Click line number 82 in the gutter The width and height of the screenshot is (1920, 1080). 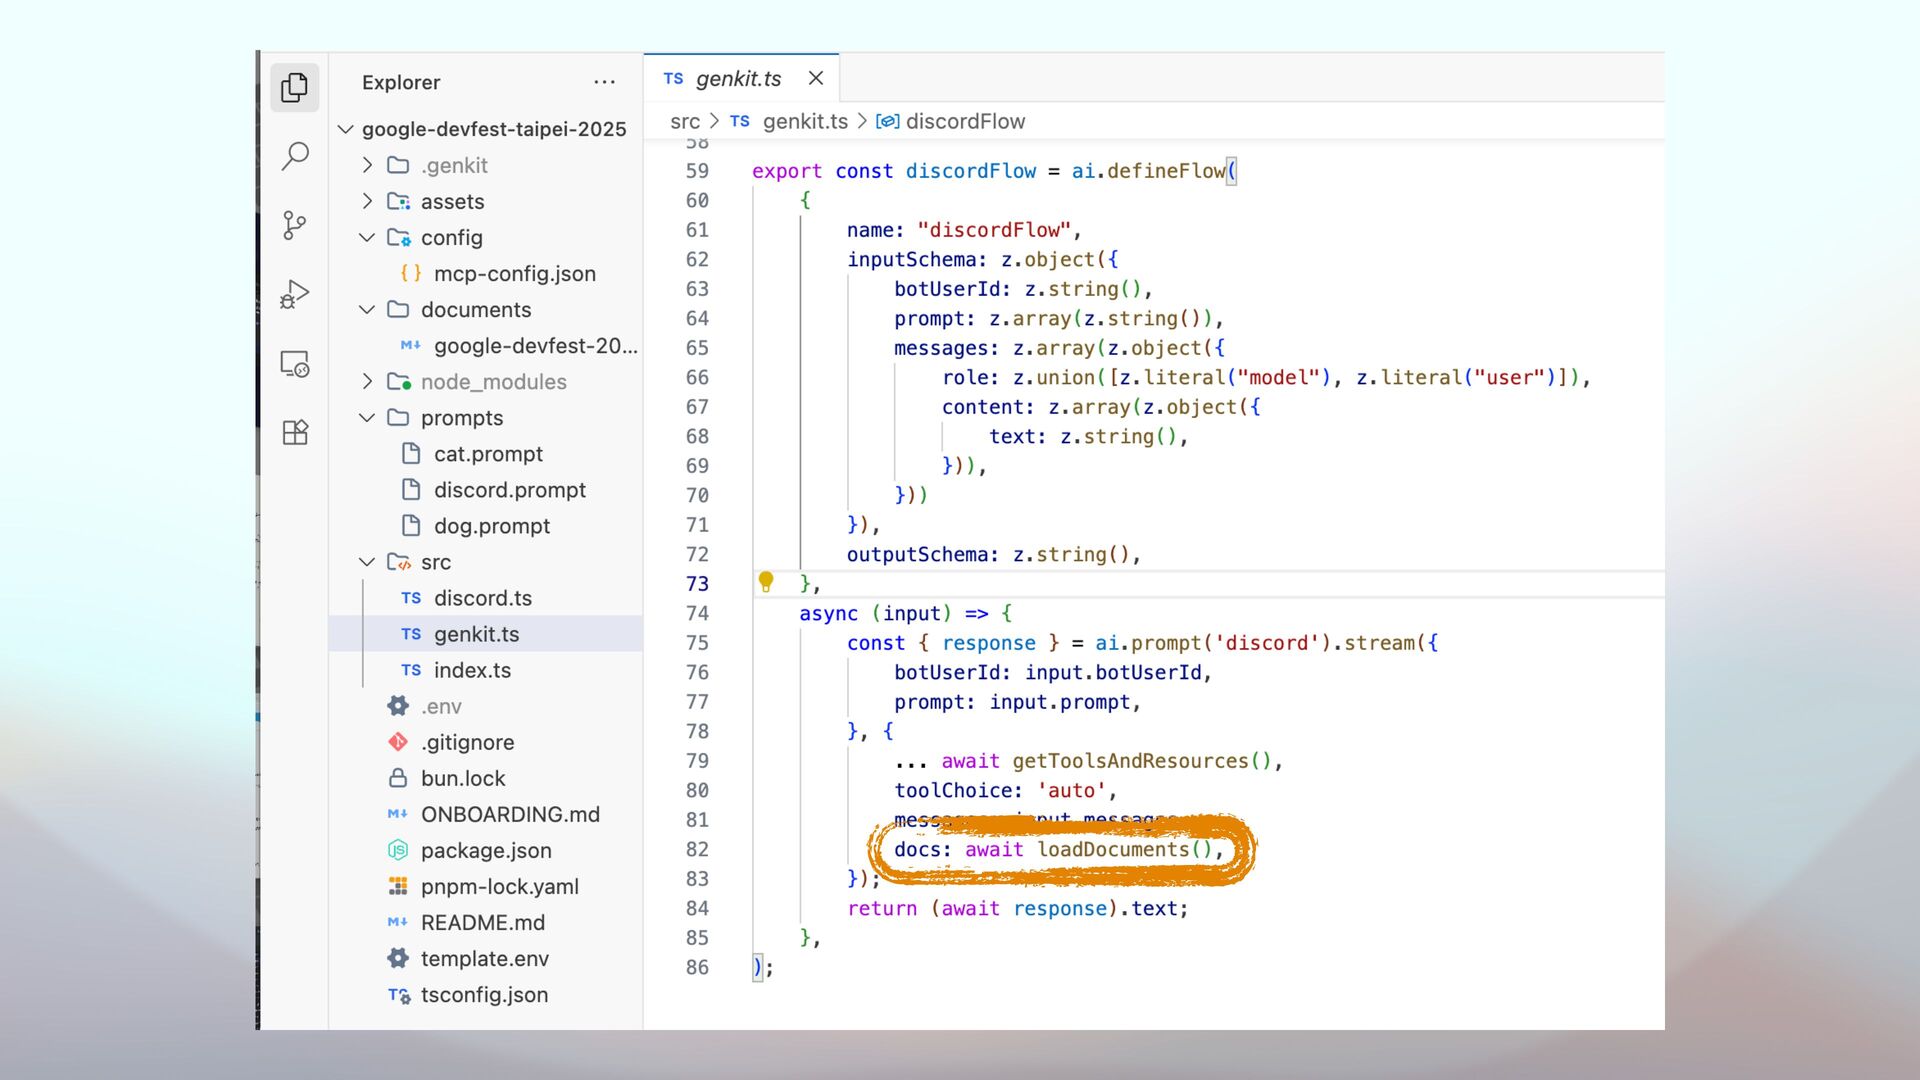[x=697, y=849]
